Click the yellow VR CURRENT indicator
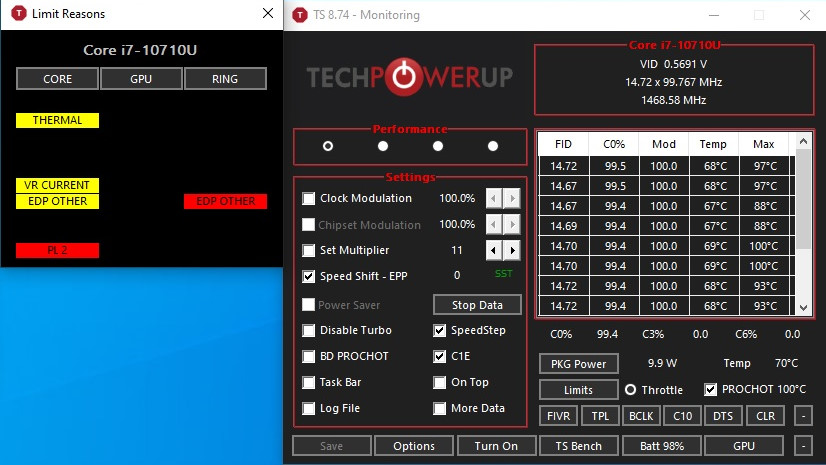The height and width of the screenshot is (465, 826). [57, 185]
